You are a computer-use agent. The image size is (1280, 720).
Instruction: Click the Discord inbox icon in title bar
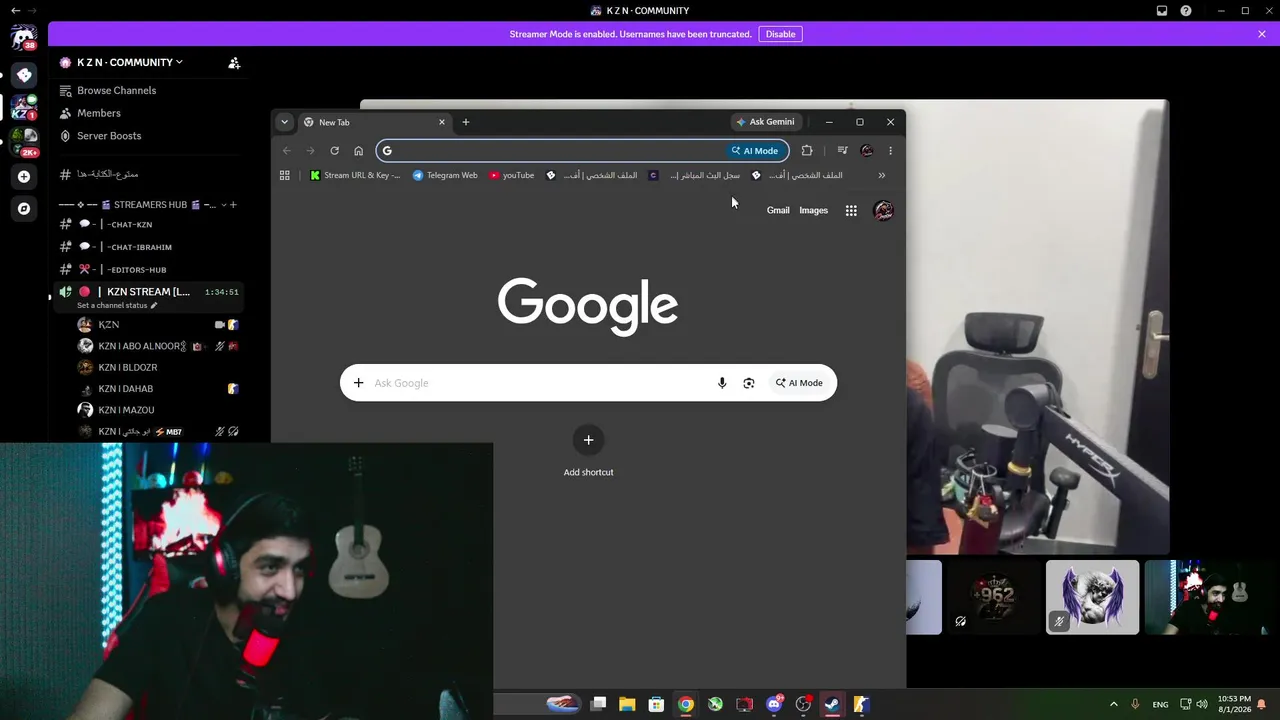coord(1162,11)
